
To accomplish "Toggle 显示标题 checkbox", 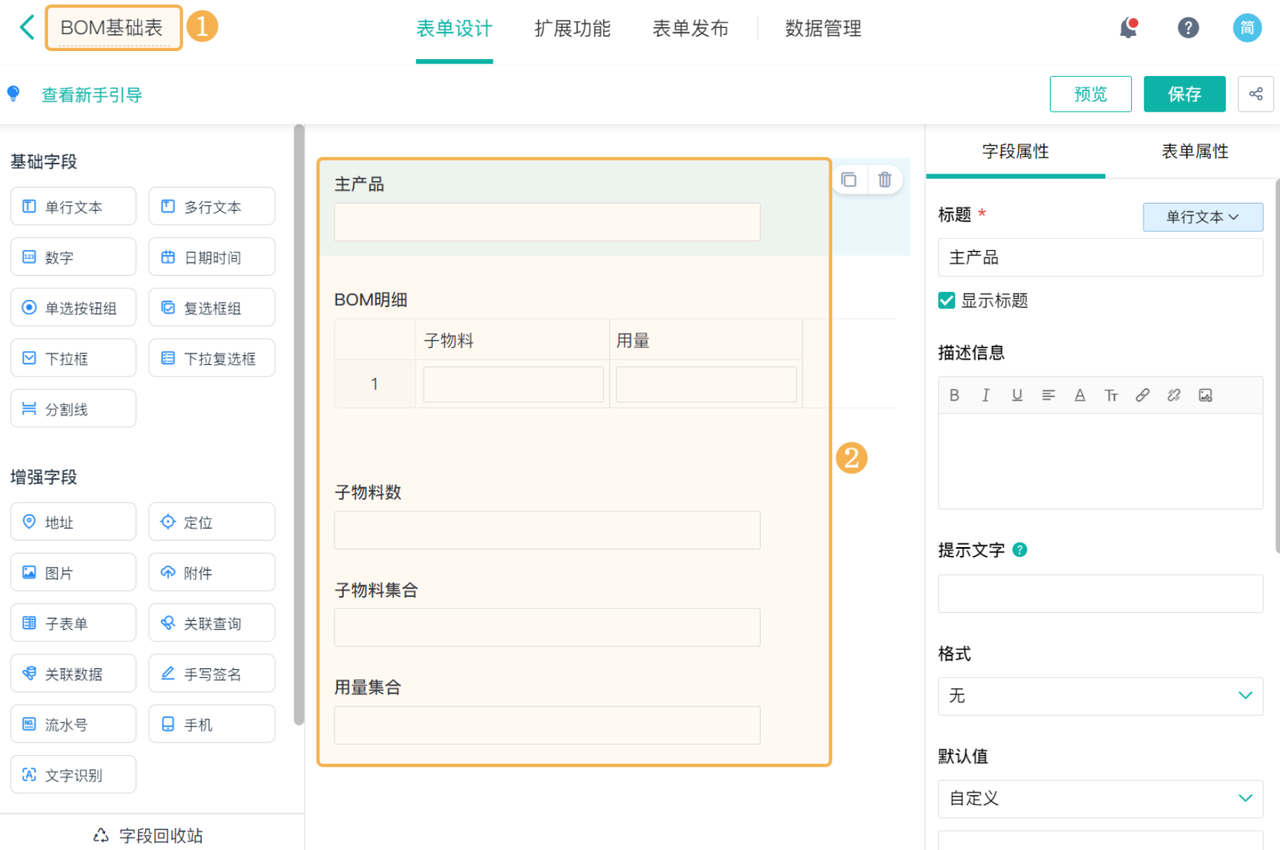I will point(946,300).
